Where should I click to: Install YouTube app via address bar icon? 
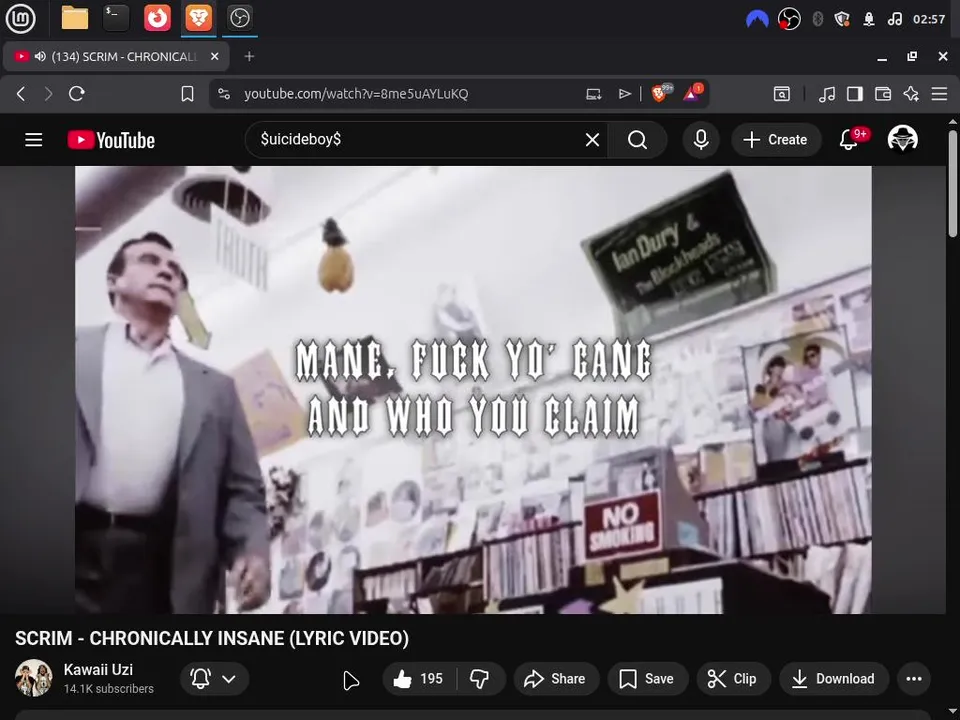[593, 94]
